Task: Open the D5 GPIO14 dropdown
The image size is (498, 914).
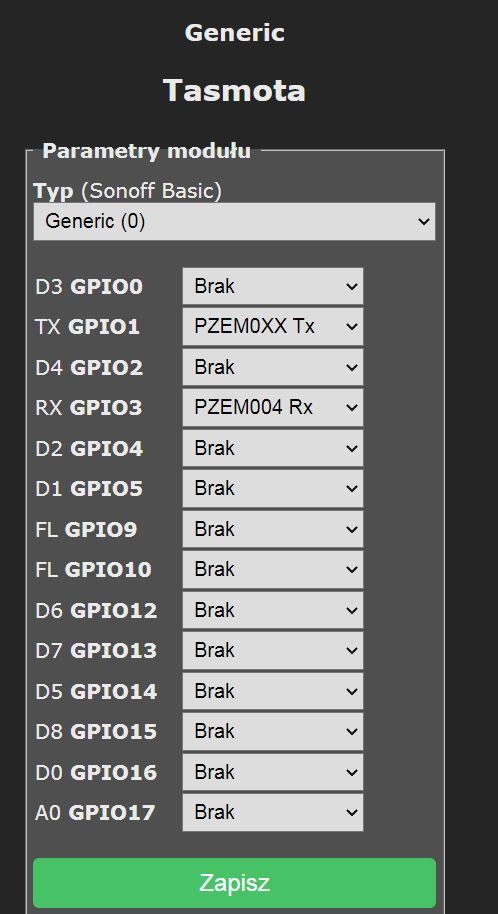Action: coord(273,691)
